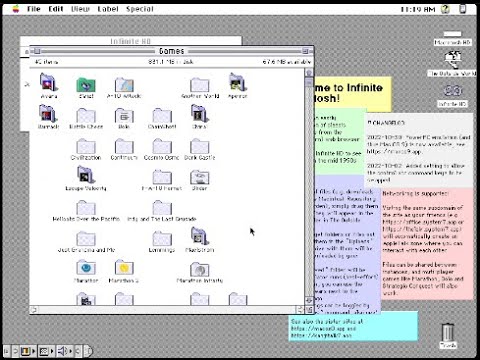
Task: Open the application switcher menu icon
Action: click(463, 9)
